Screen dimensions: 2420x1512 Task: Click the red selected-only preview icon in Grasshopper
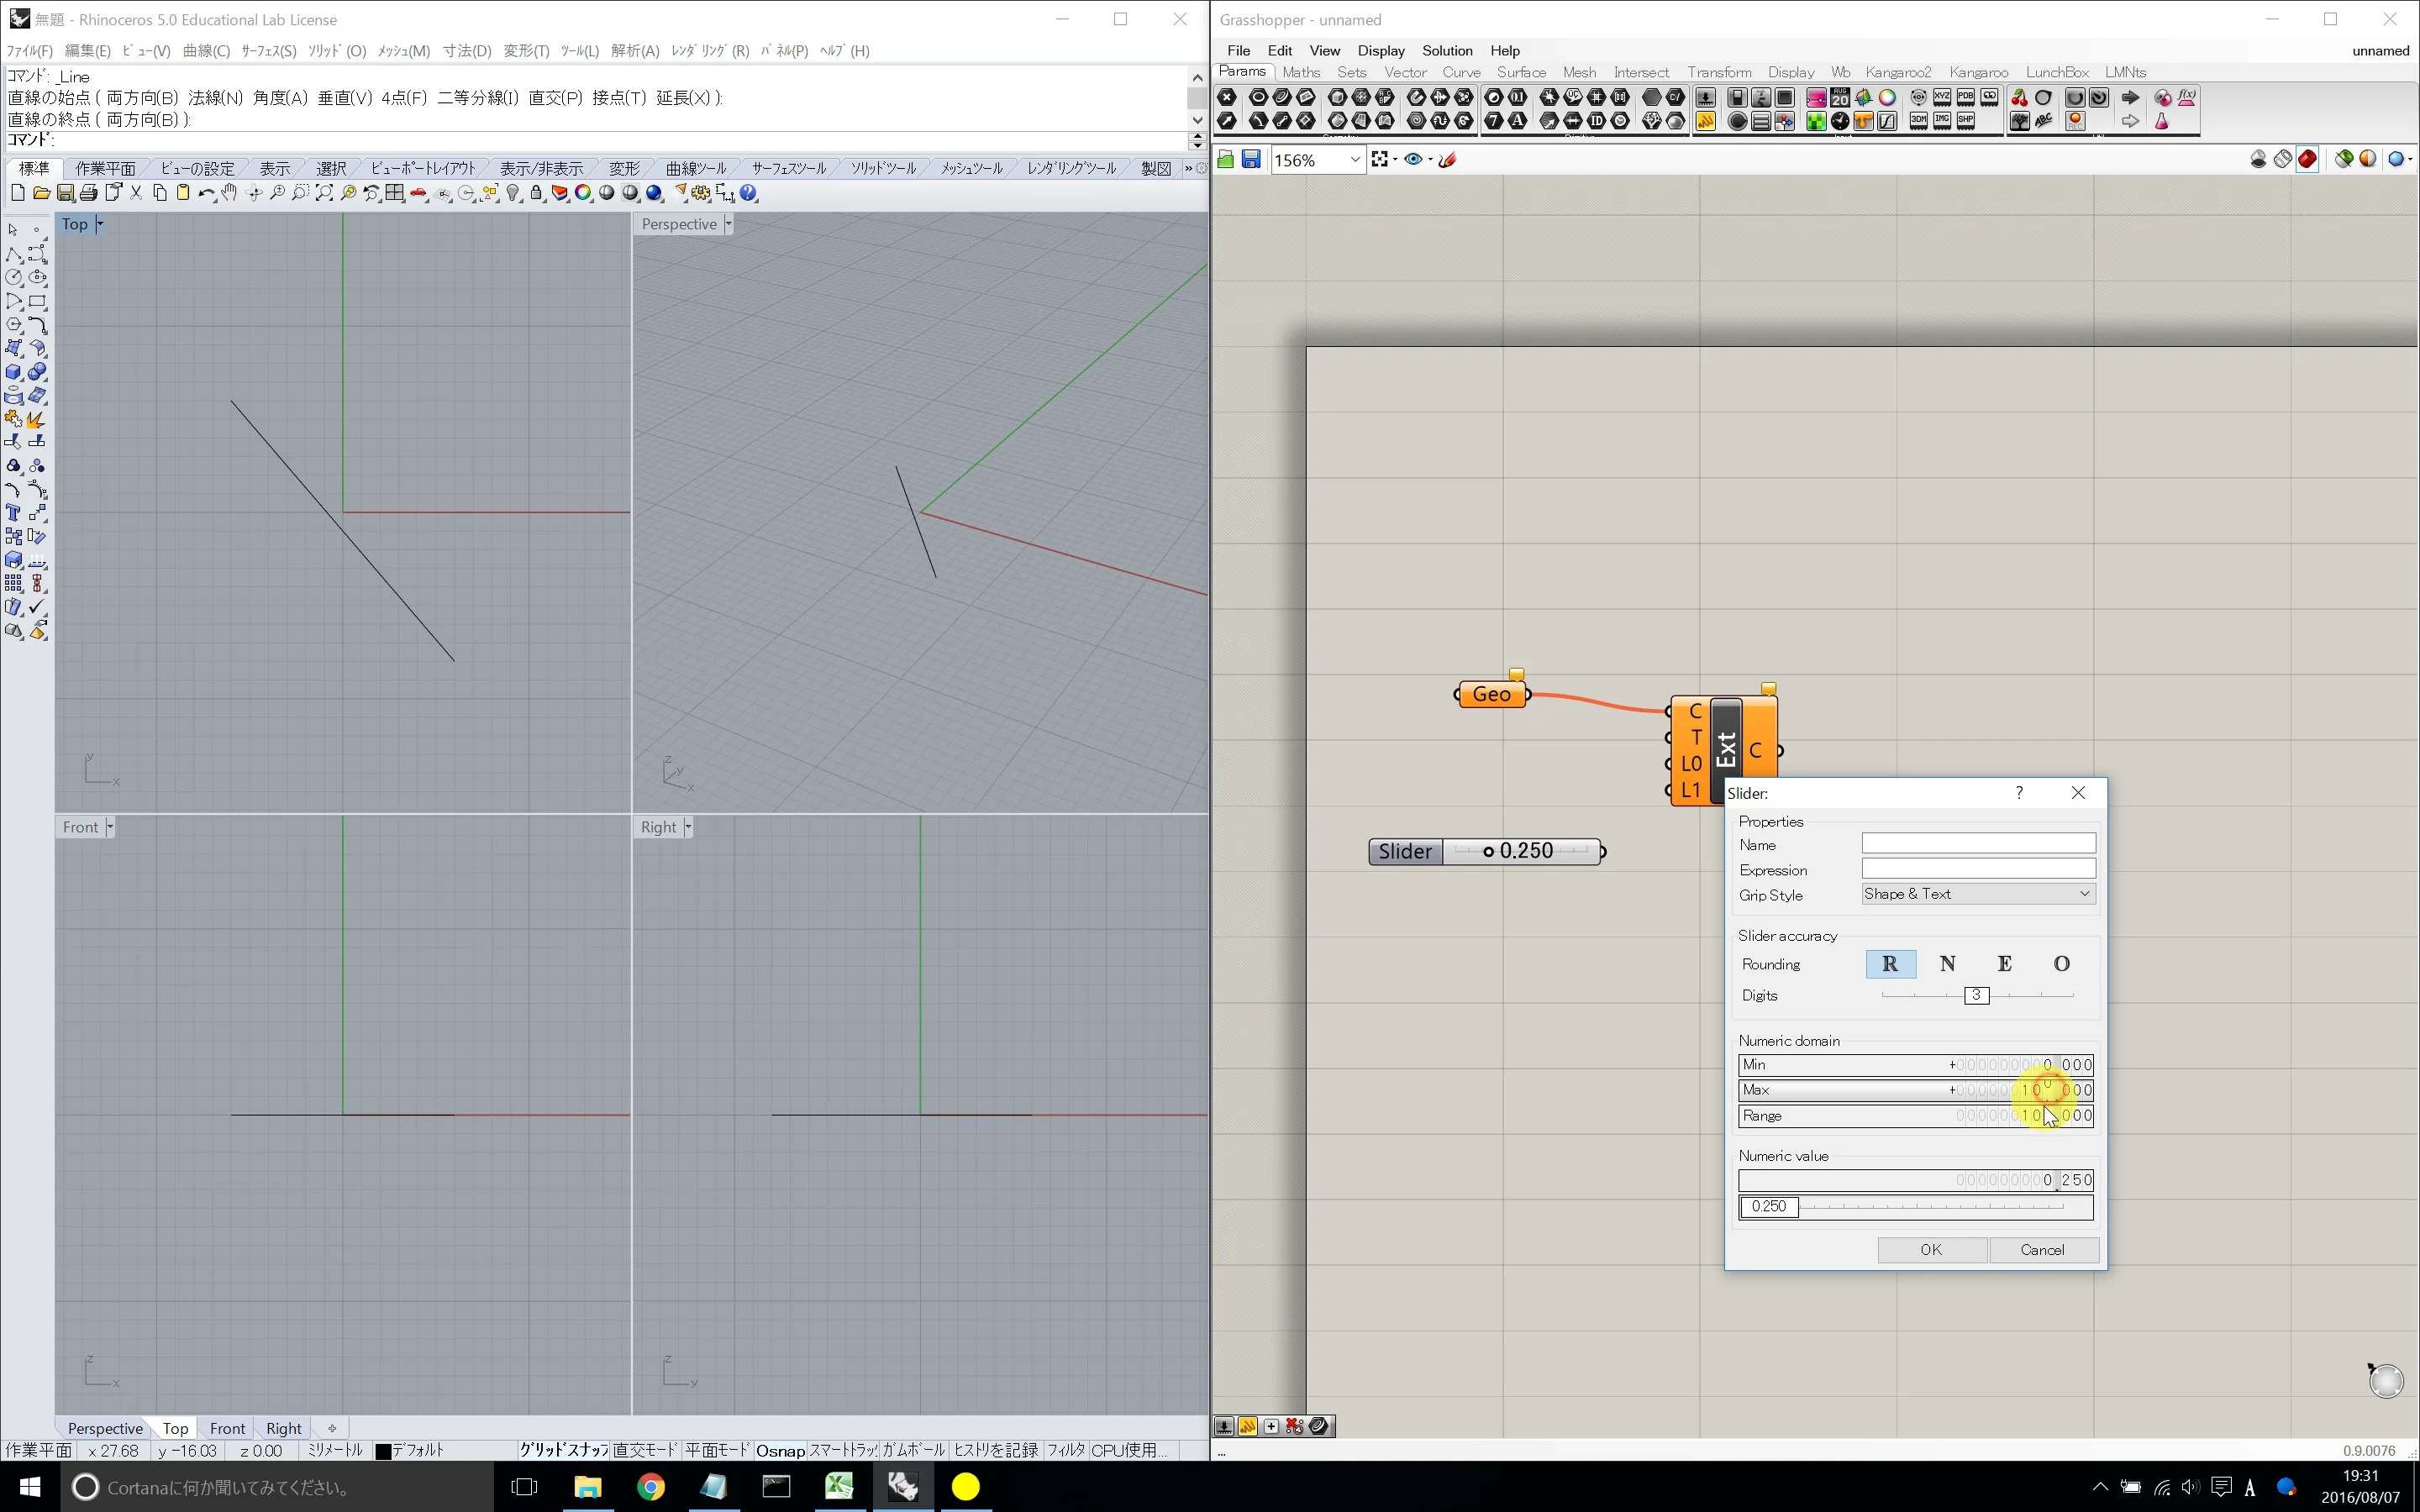coord(2307,160)
